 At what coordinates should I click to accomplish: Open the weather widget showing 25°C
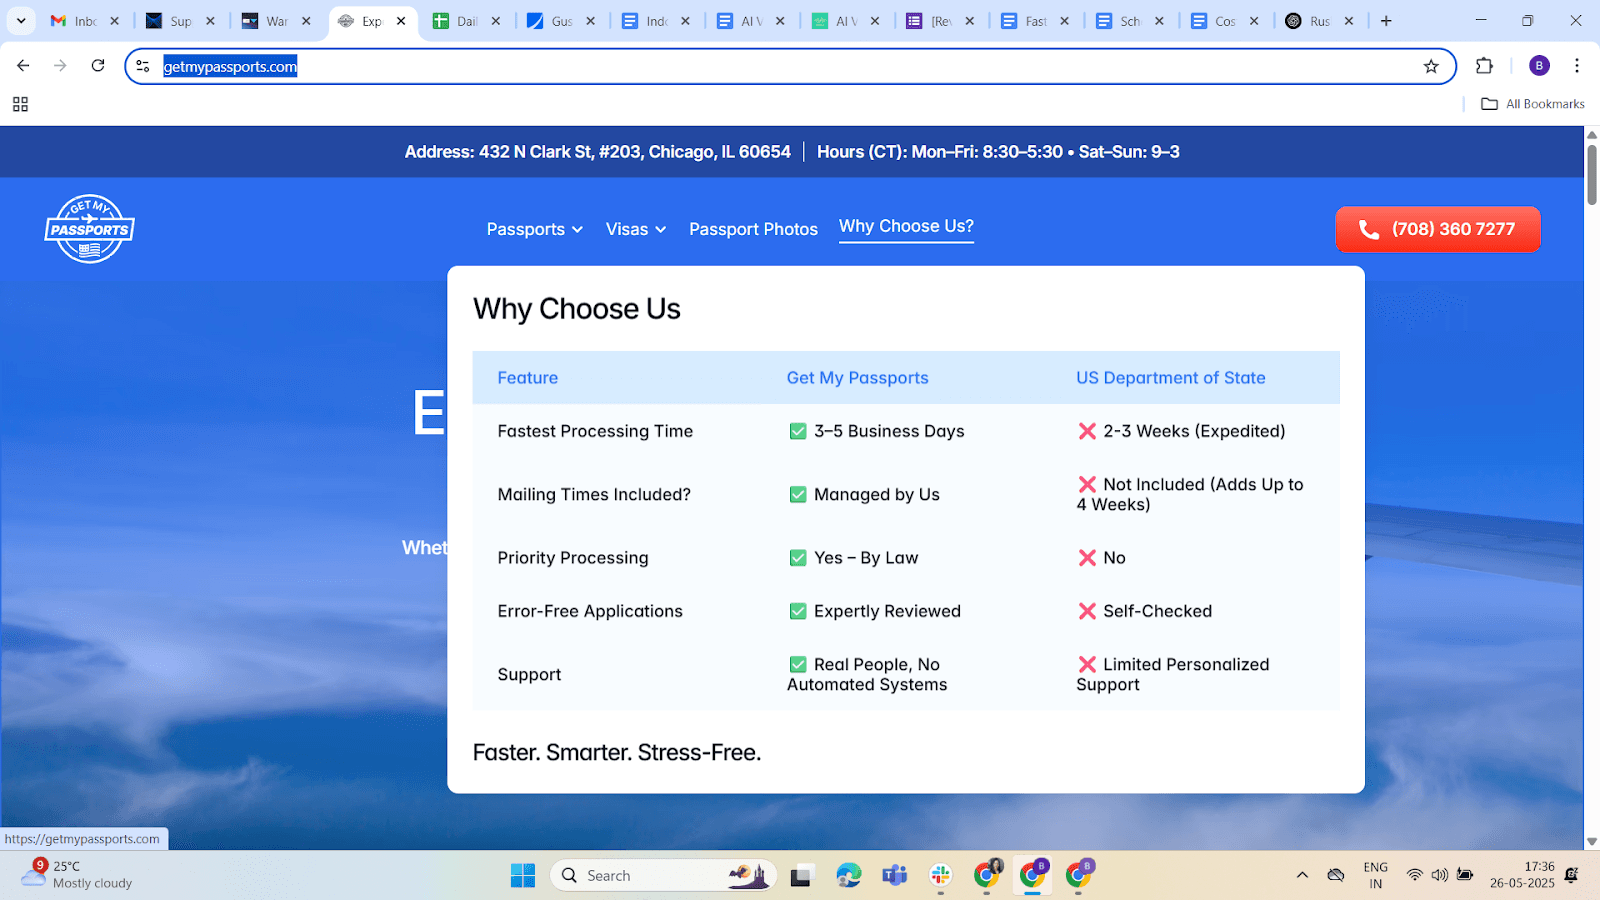click(x=78, y=874)
